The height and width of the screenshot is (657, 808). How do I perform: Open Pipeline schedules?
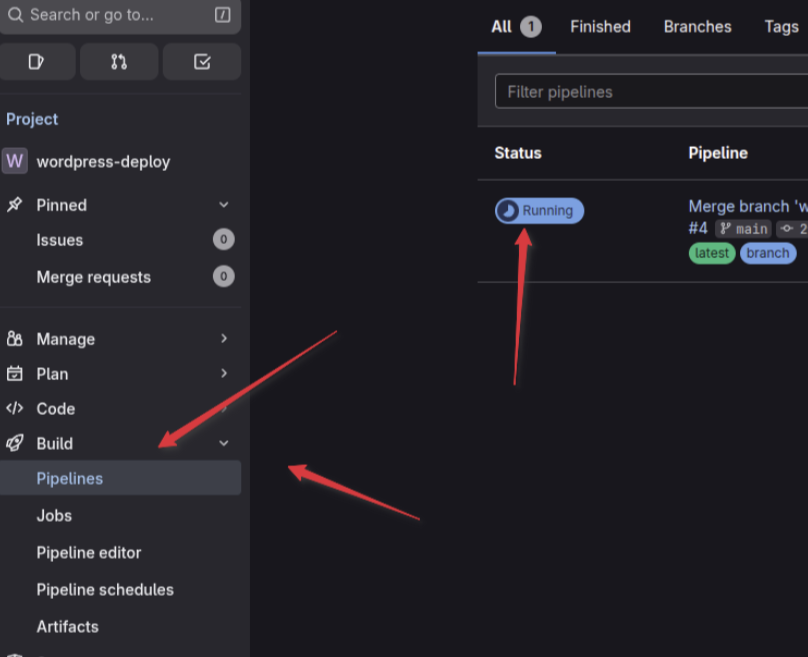121,589
